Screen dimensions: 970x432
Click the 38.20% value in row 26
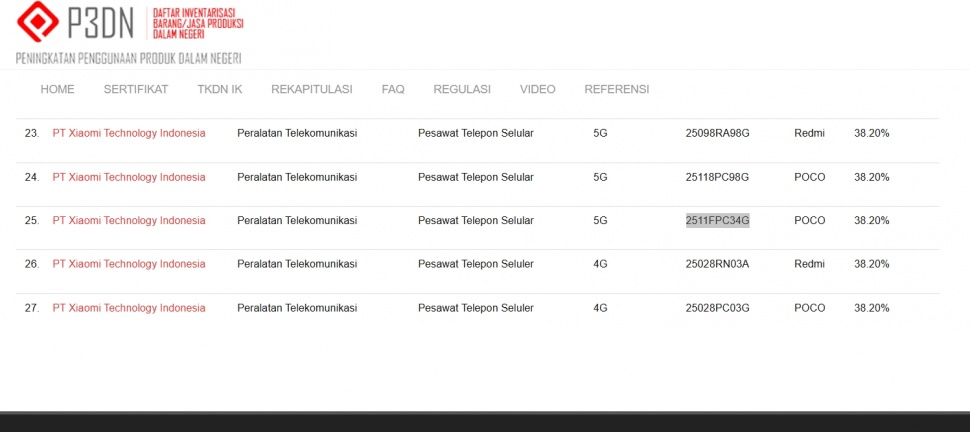tap(872, 264)
